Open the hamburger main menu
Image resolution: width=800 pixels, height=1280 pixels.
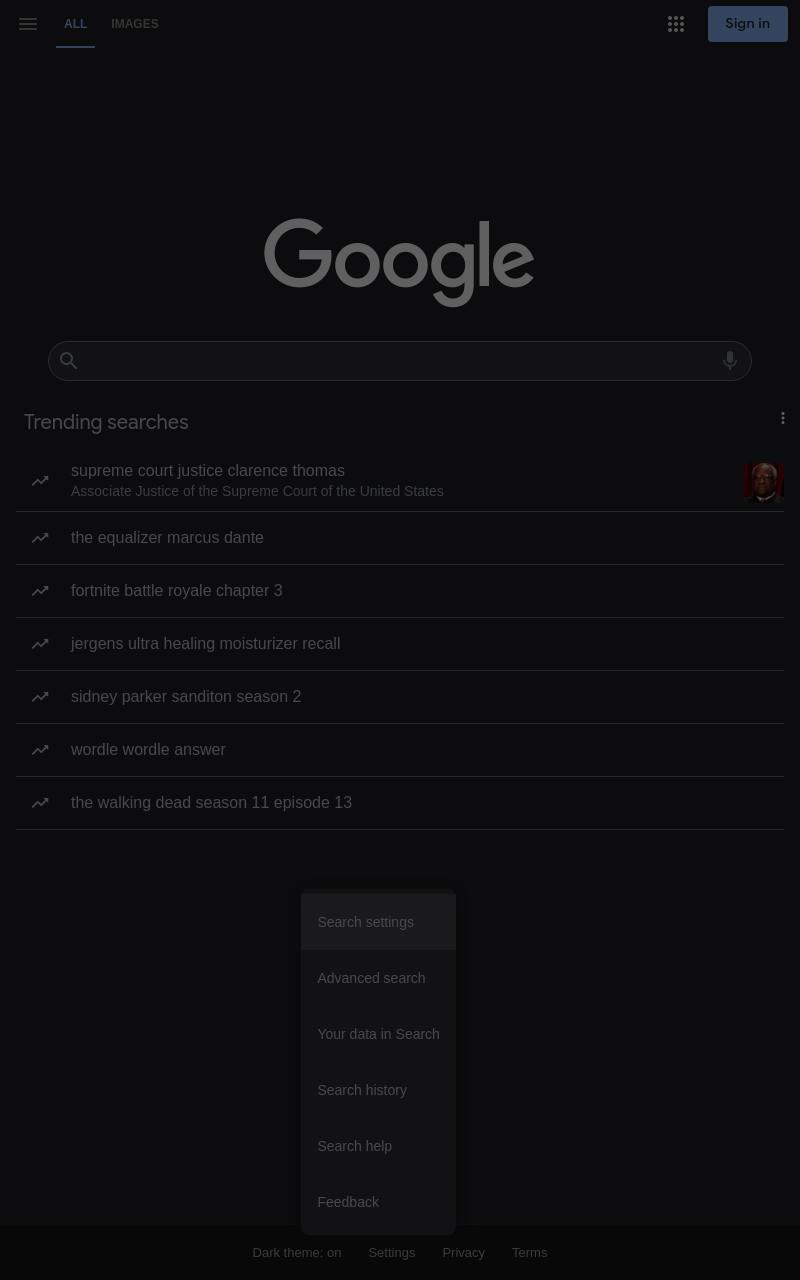[x=28, y=24]
